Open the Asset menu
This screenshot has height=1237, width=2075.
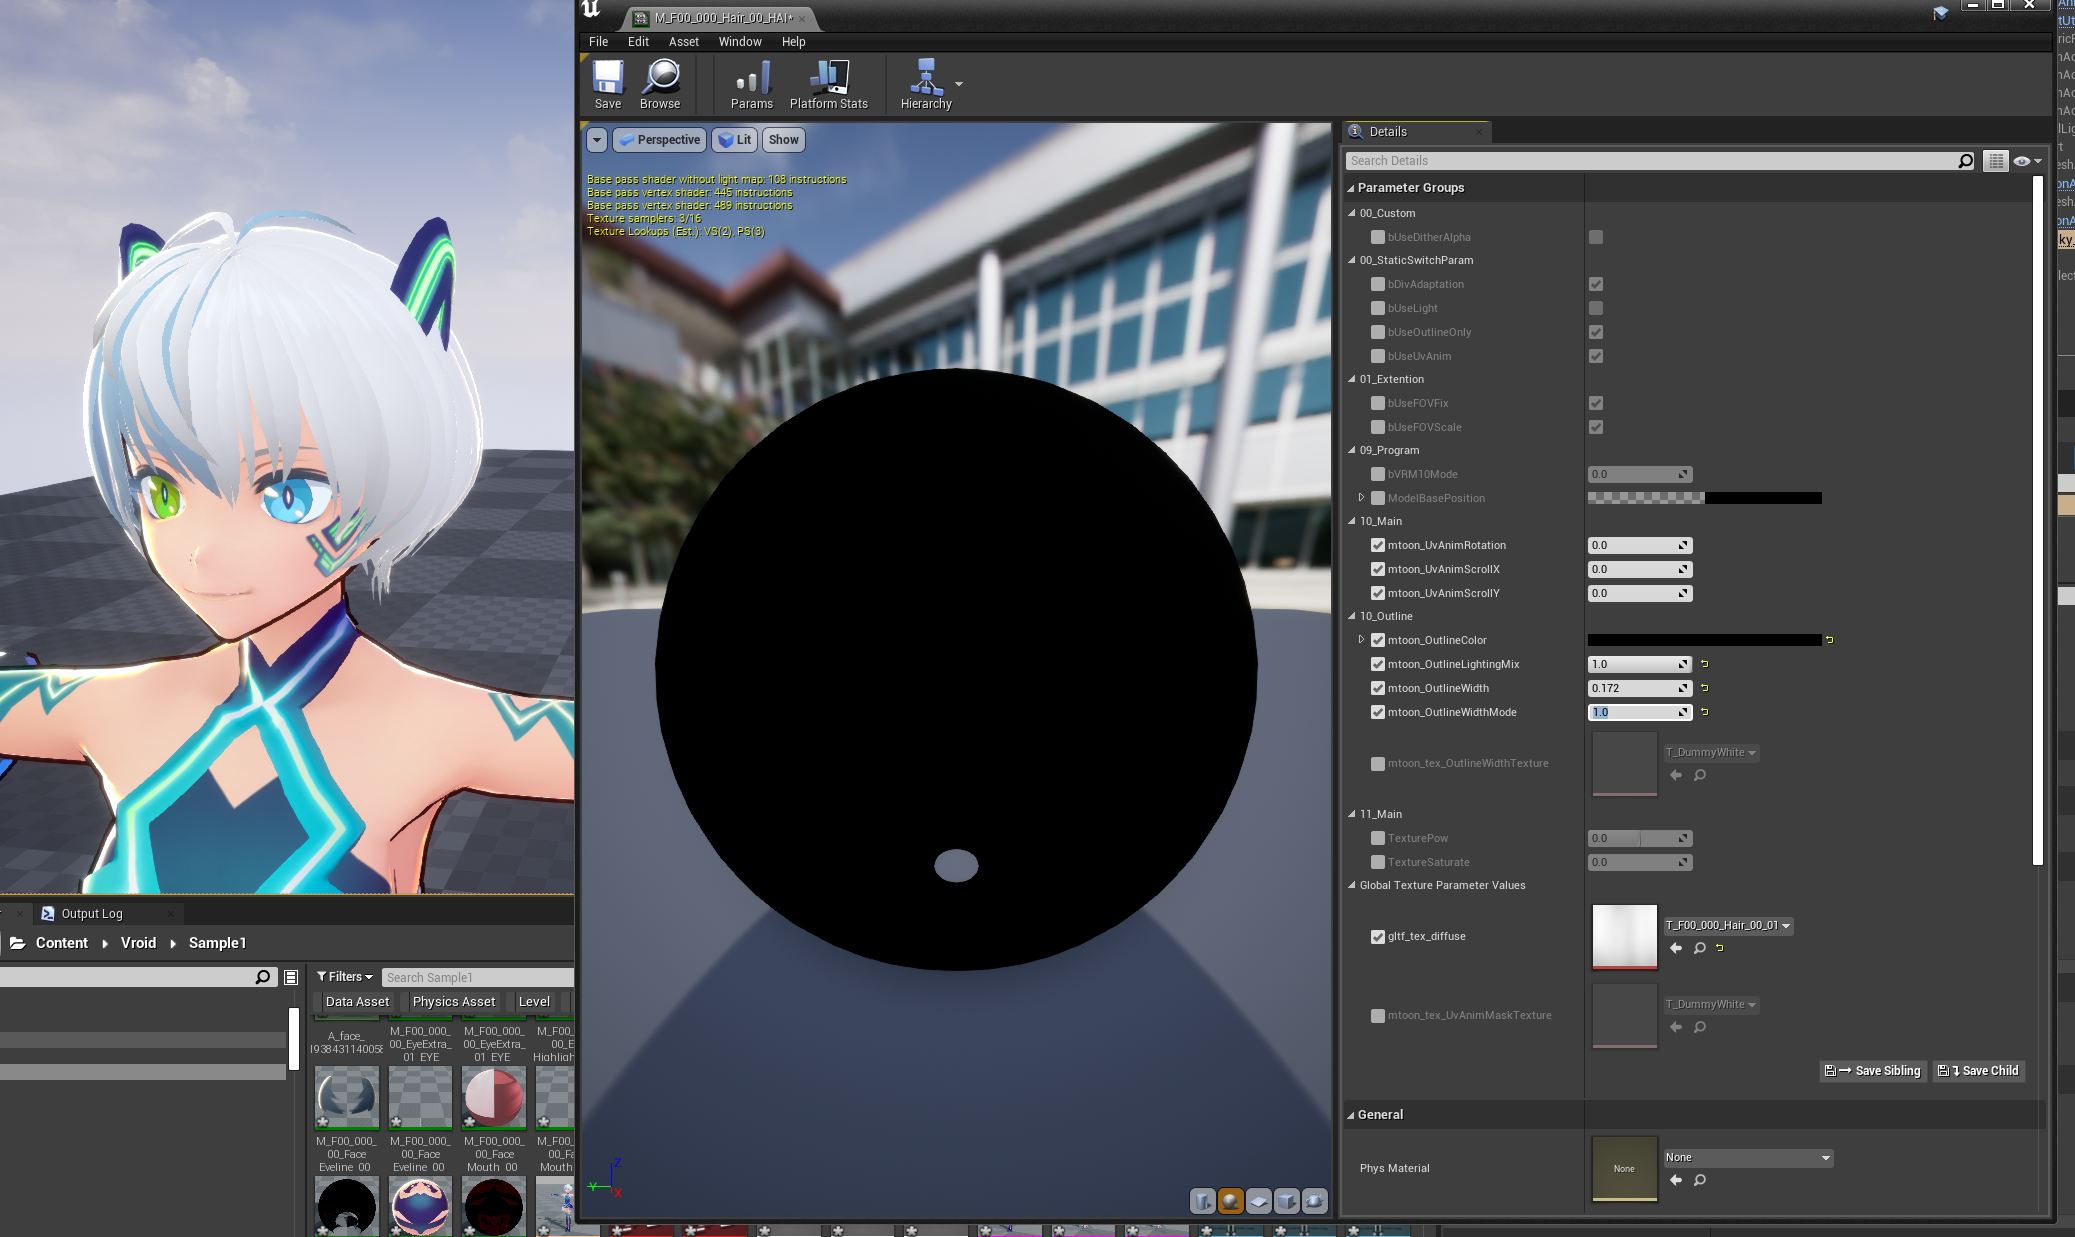(x=683, y=41)
